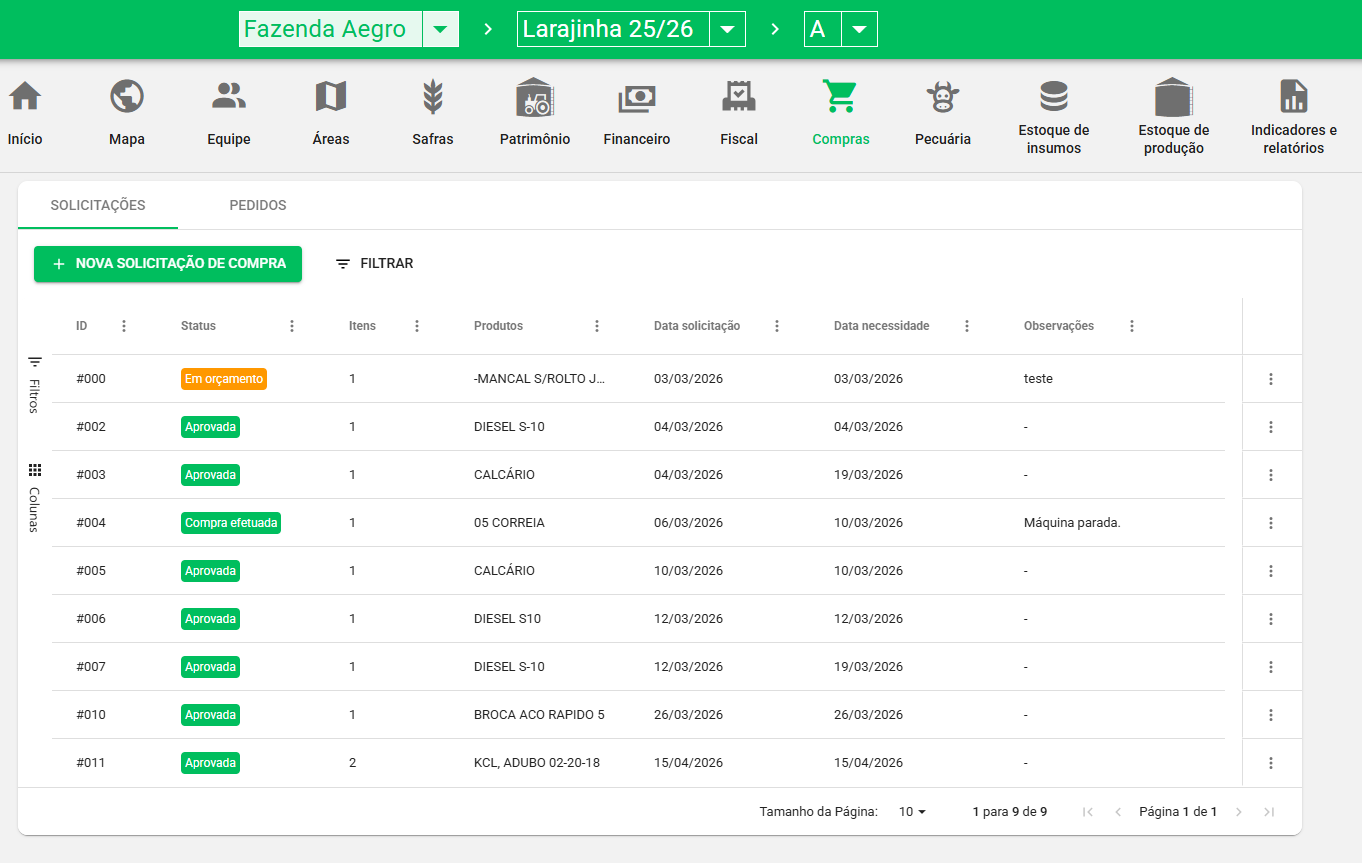Open the Financeiro money icon
This screenshot has height=863, width=1362.
coord(636,98)
